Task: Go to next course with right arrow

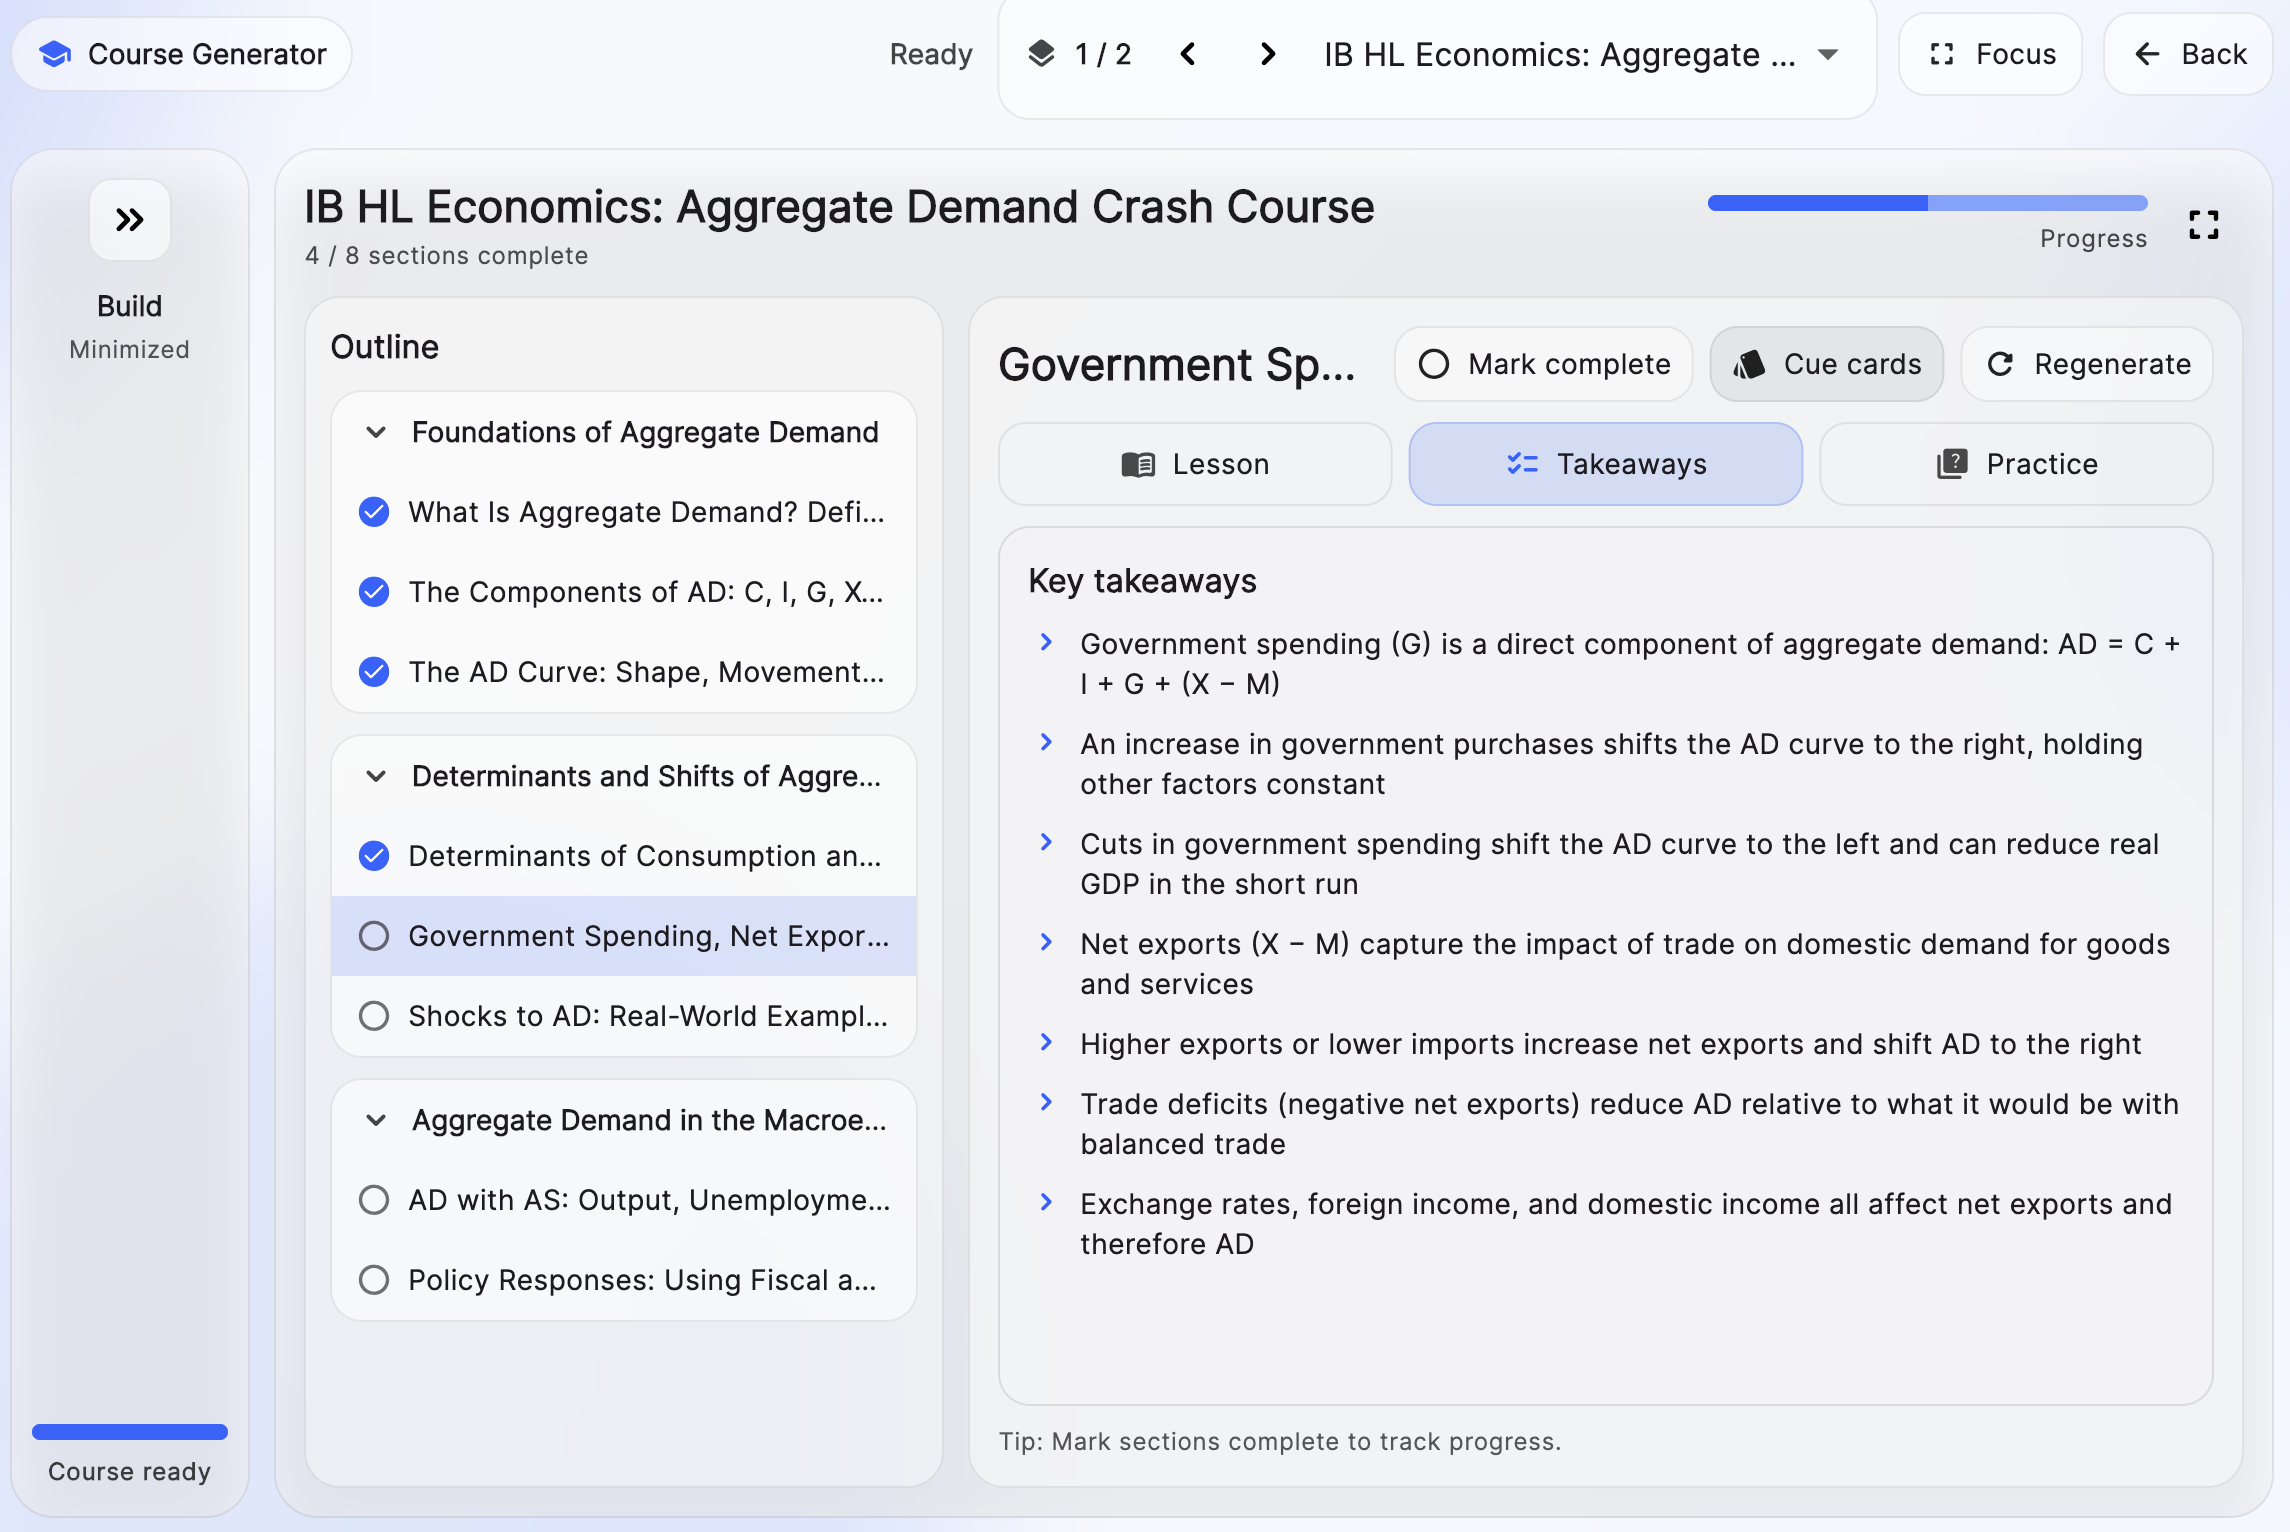Action: (1267, 54)
